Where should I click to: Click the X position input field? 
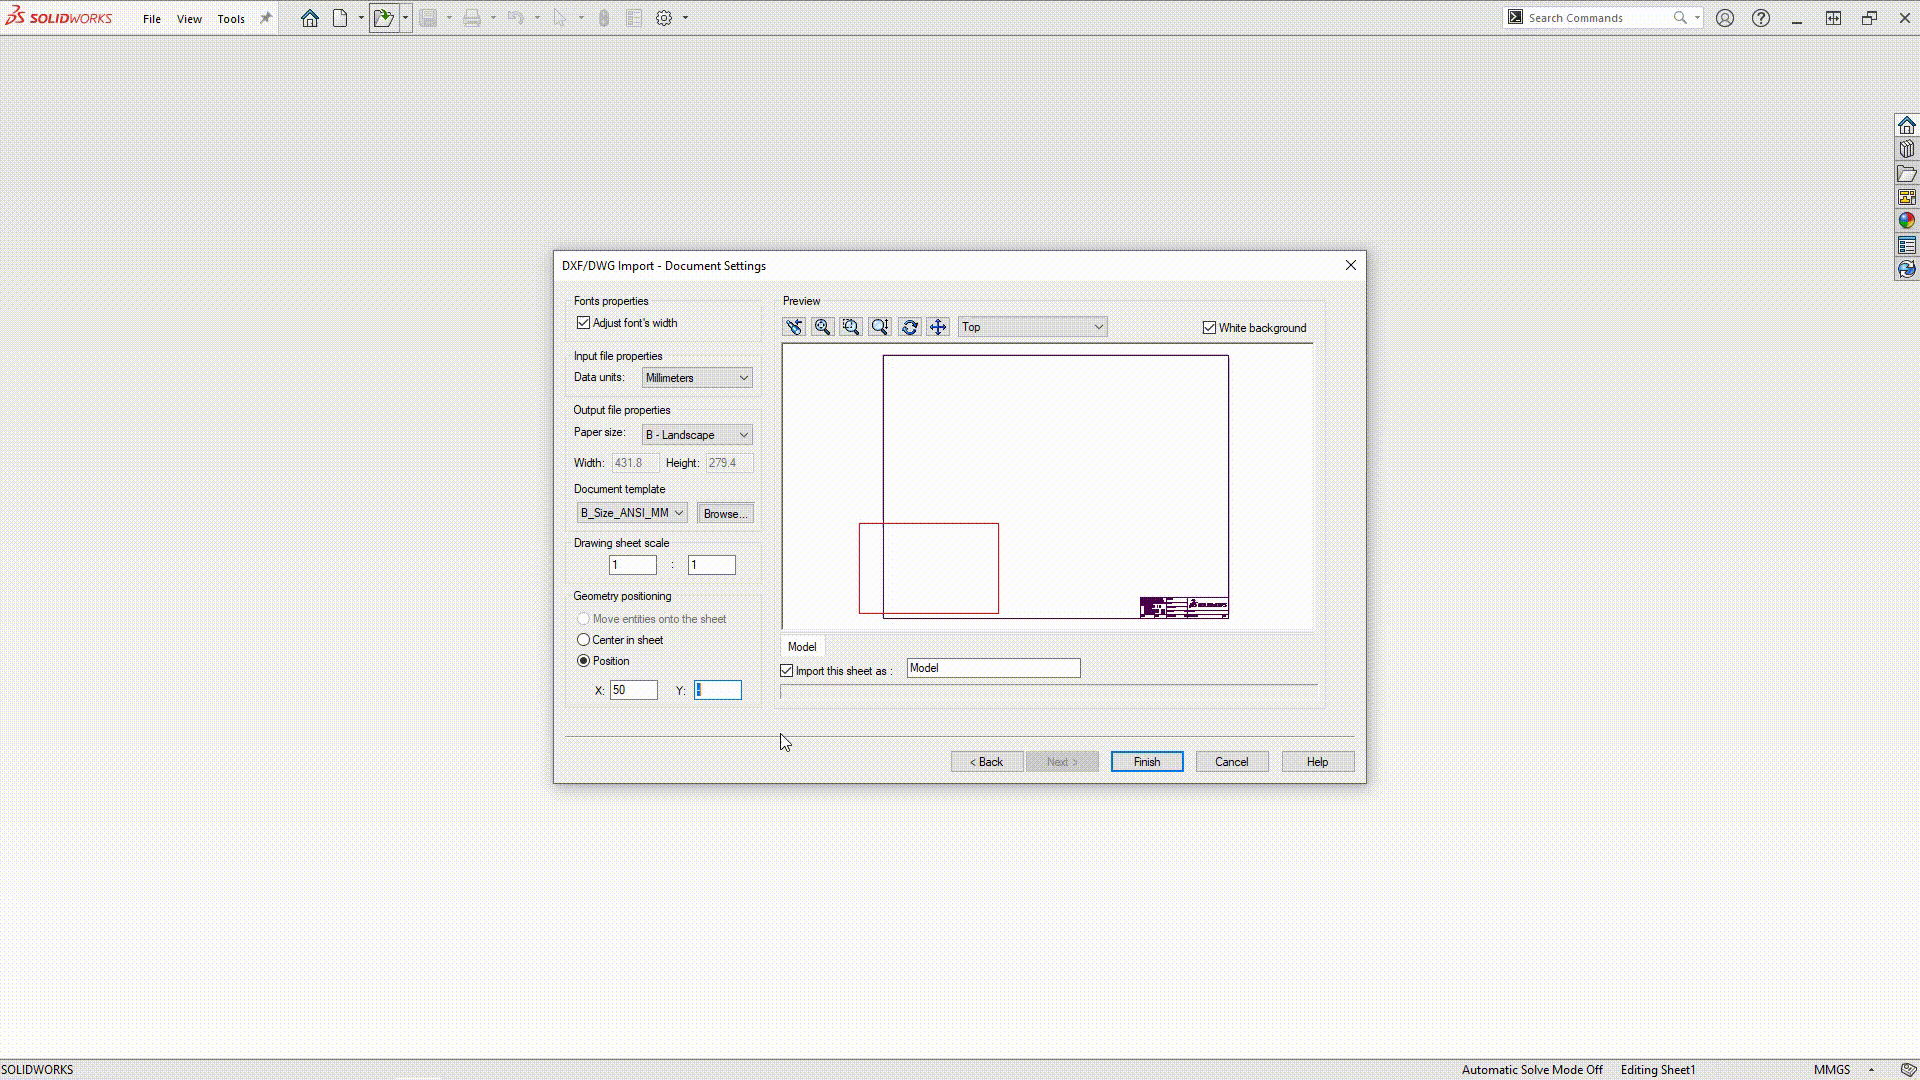point(633,690)
